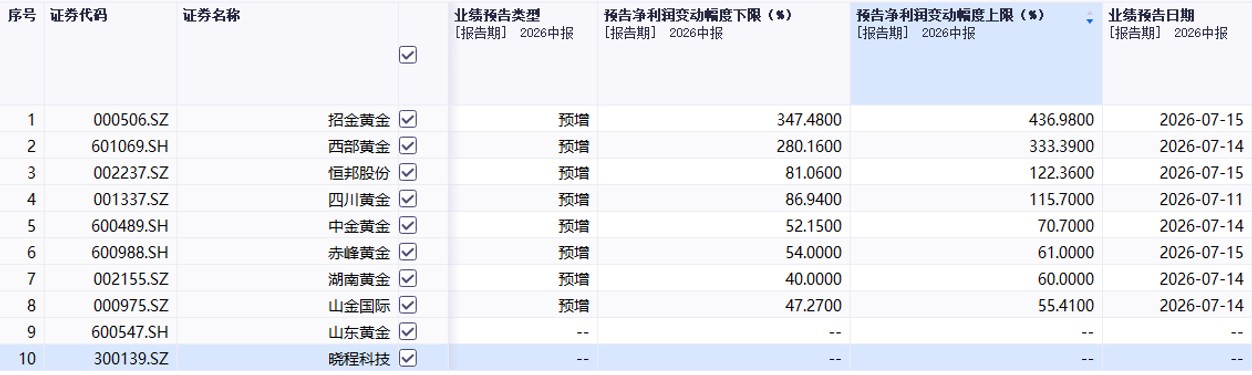Click the 证券名称 column header

211,15
